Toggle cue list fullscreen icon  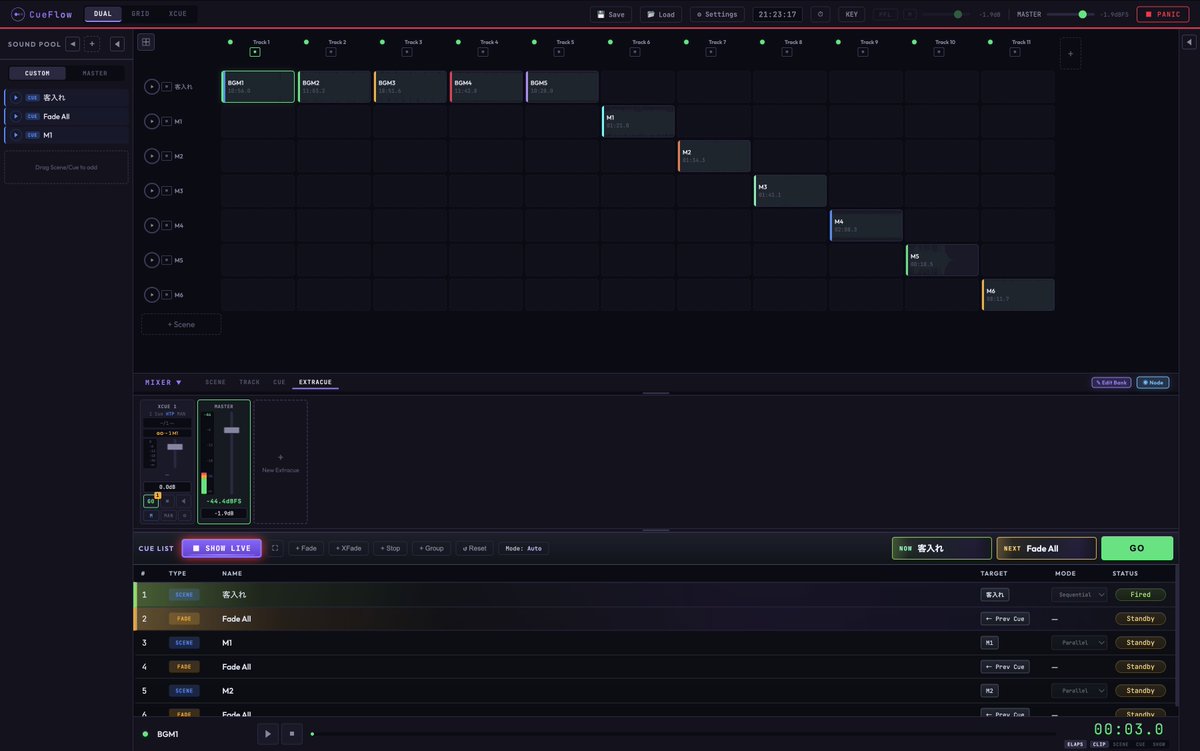[275, 548]
